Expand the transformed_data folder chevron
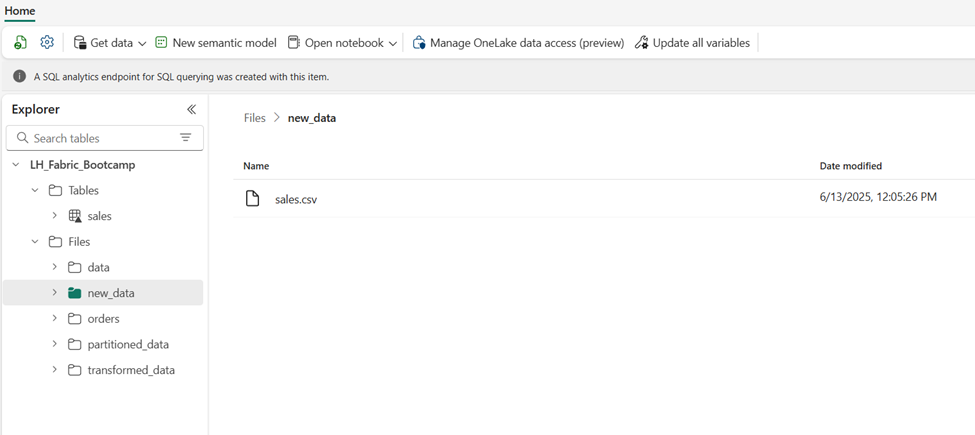975x435 pixels. click(x=55, y=370)
